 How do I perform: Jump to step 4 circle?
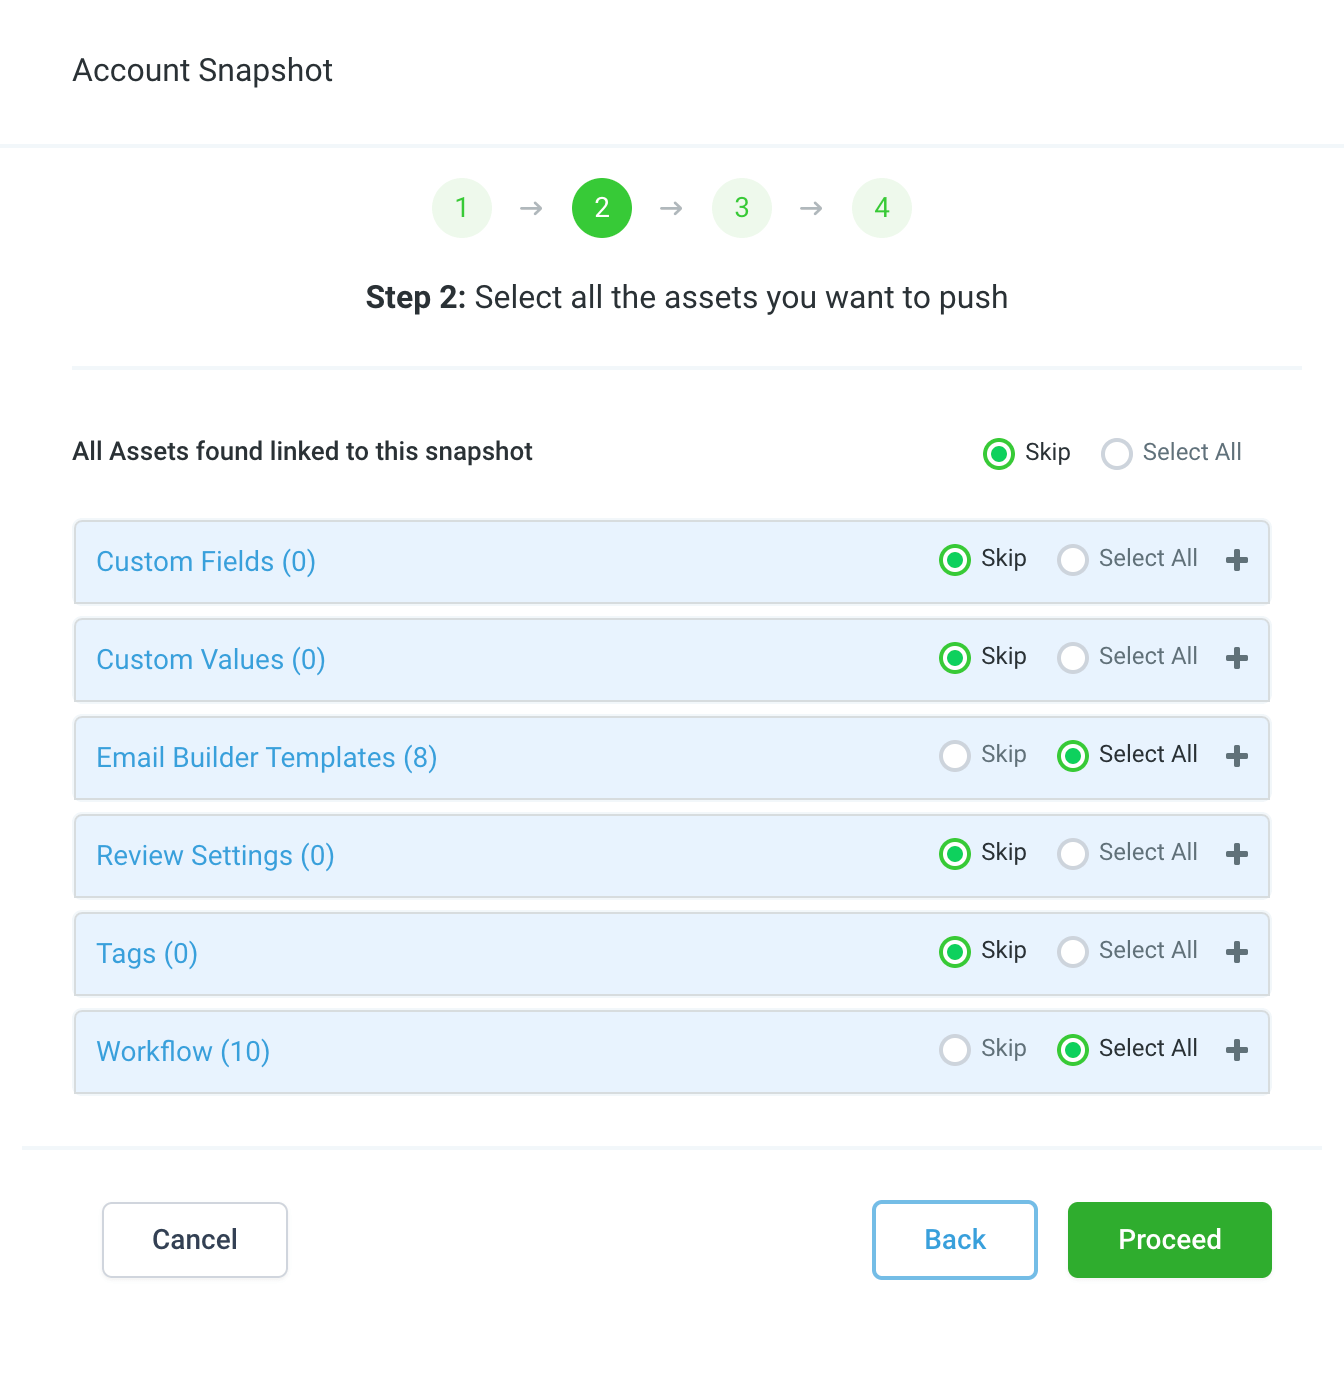tap(882, 208)
